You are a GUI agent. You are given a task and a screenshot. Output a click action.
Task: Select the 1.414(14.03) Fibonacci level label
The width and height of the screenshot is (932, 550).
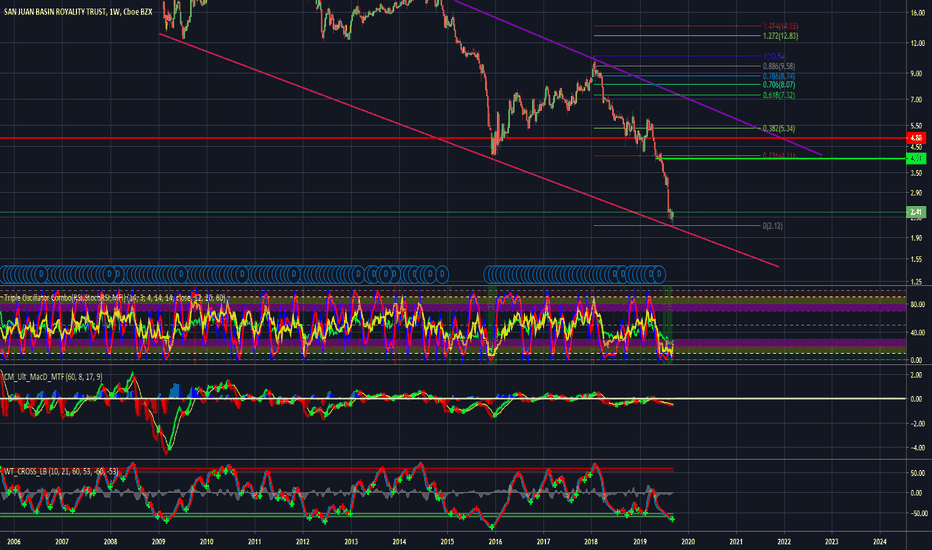pyautogui.click(x=780, y=26)
